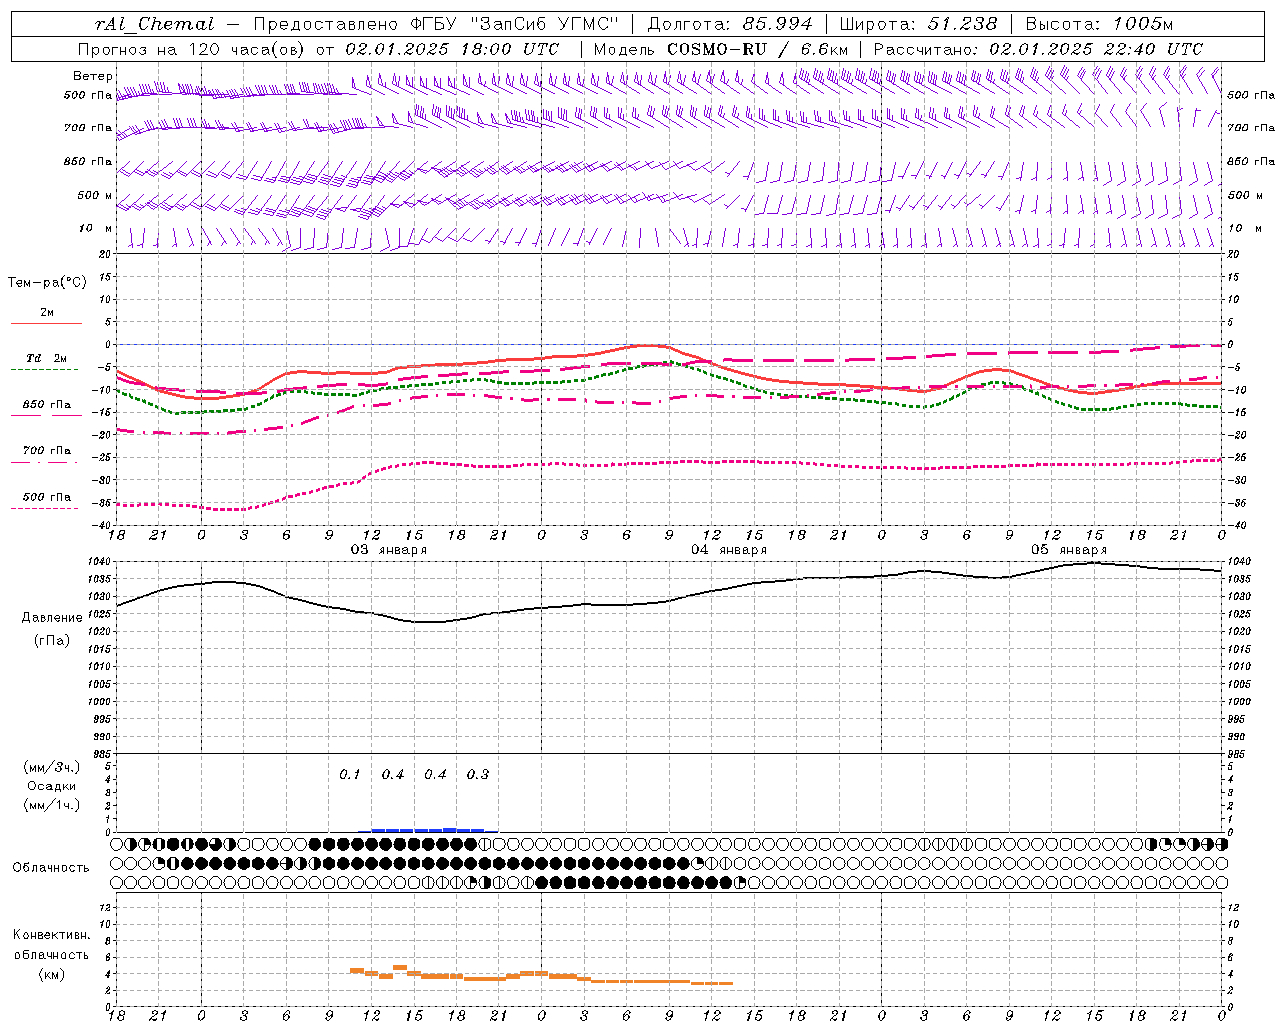Click the (км) unit label
Viewport: 1280px width, 1024px height.
point(51,974)
